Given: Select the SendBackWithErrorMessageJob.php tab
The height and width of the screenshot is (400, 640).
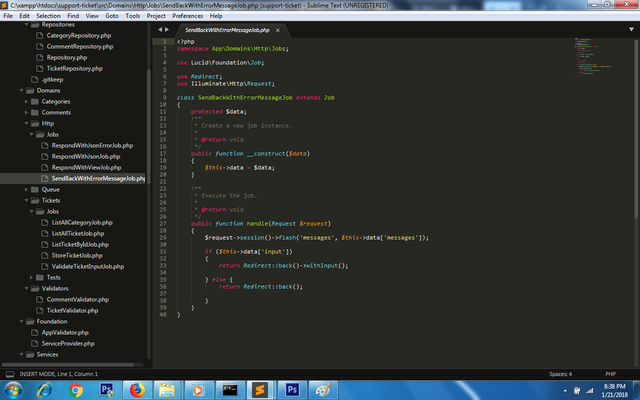Looking at the screenshot, I should click(227, 30).
